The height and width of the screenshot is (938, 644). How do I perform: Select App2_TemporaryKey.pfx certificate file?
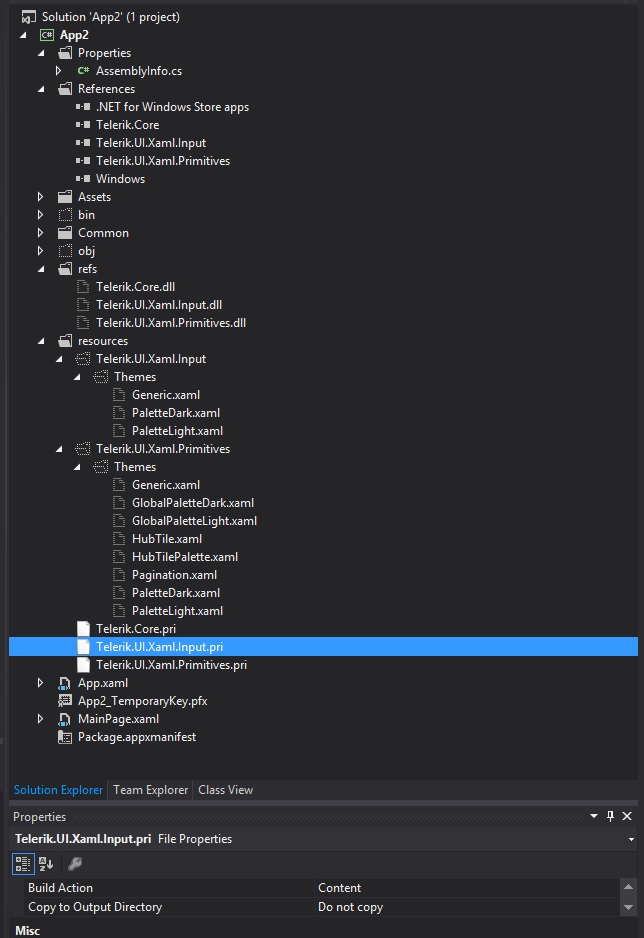[x=142, y=701]
